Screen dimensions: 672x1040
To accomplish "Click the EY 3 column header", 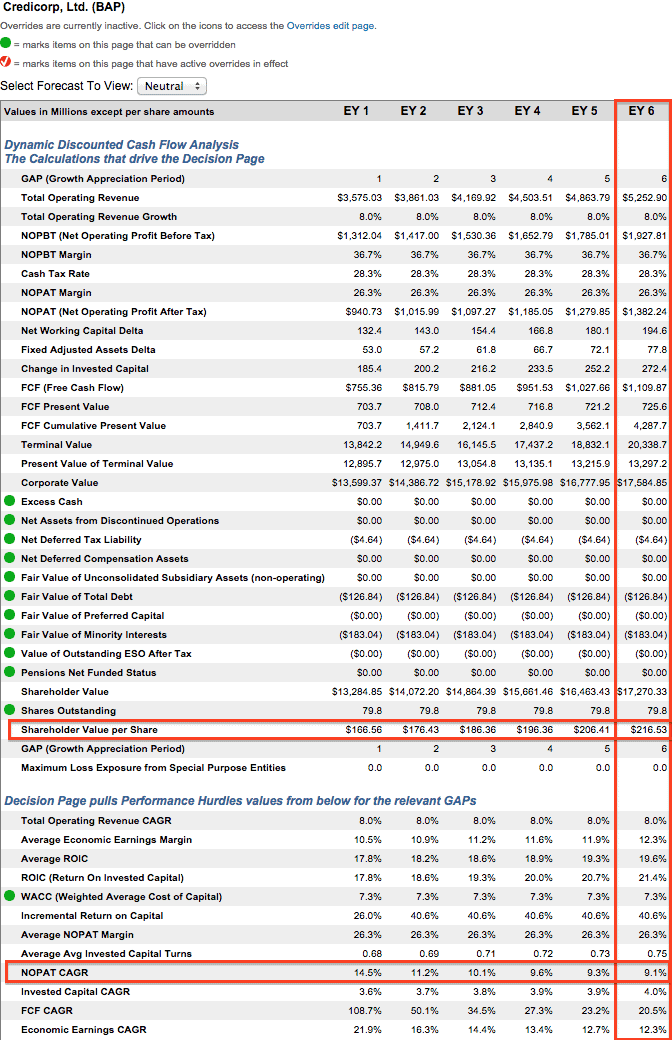I will point(470,111).
